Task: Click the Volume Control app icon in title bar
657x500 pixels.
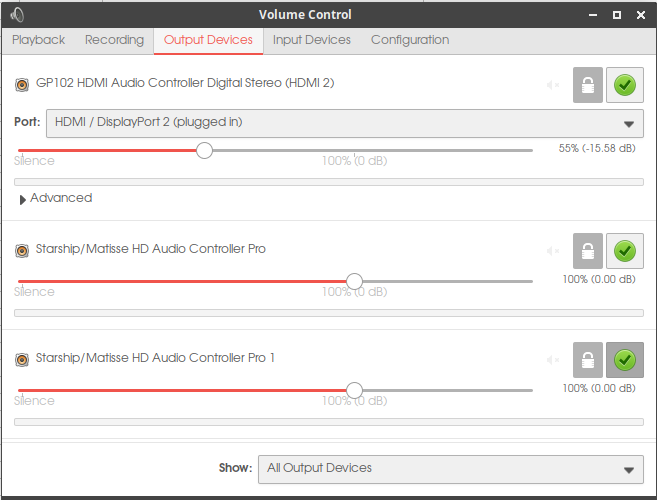Action: [17, 15]
